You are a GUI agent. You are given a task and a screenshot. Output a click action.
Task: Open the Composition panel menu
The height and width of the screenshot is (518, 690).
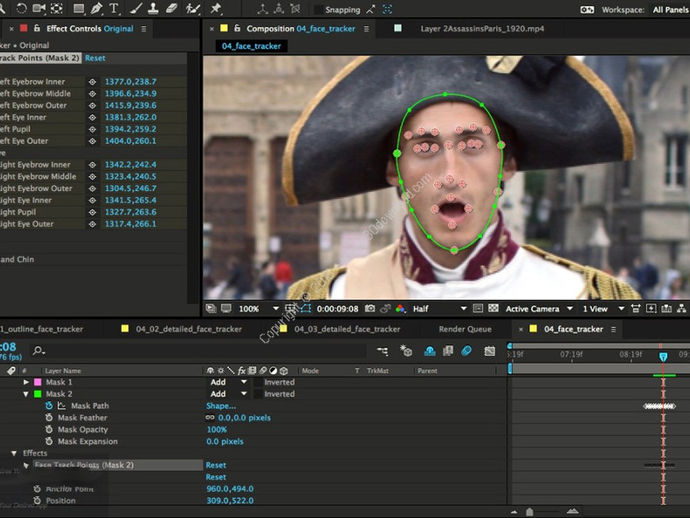[366, 29]
